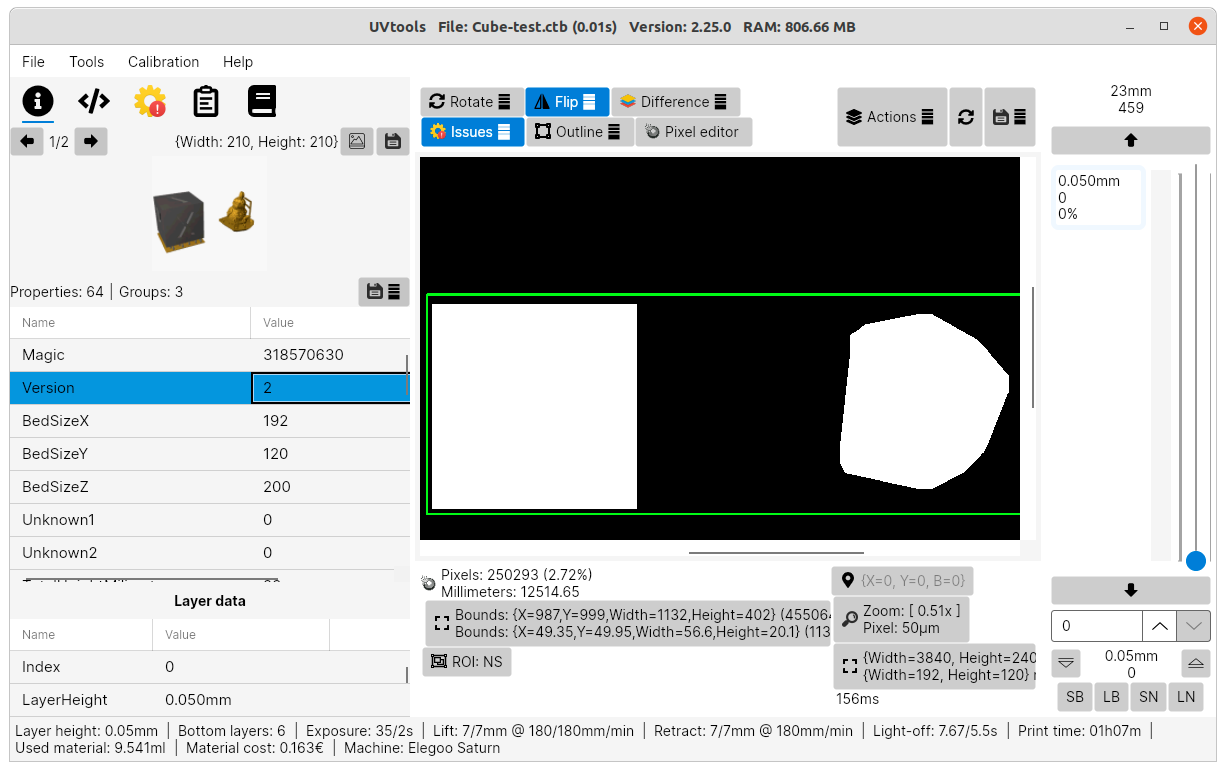The image size is (1226, 771).
Task: Open the Help menu
Action: tap(238, 62)
